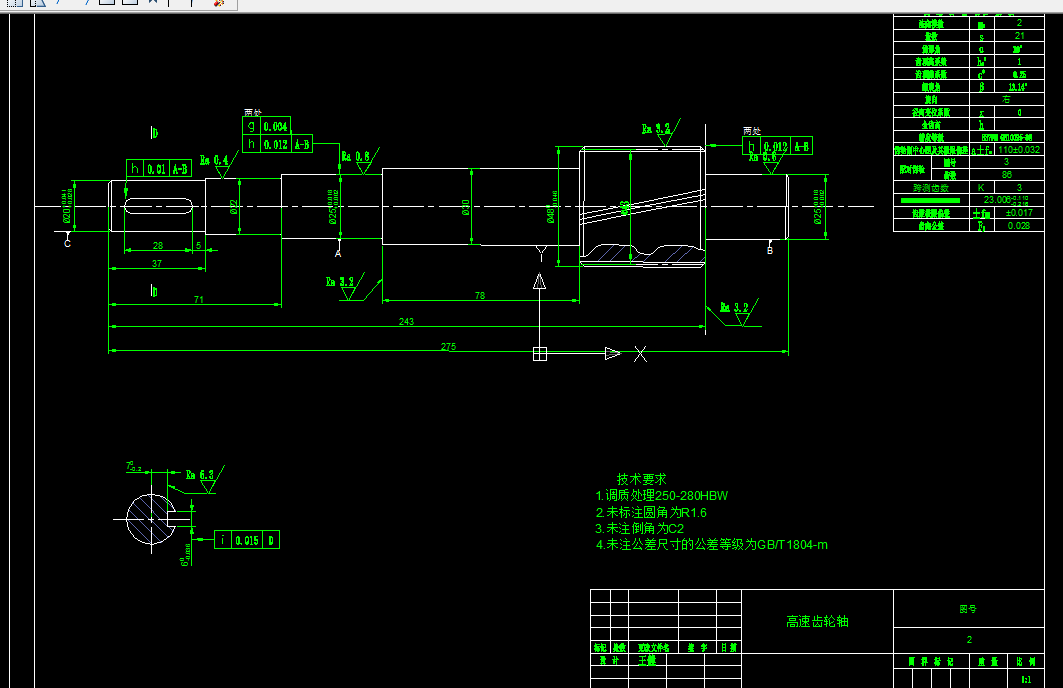Click the 0.01 A-B tolerance frame

[x=158, y=169]
